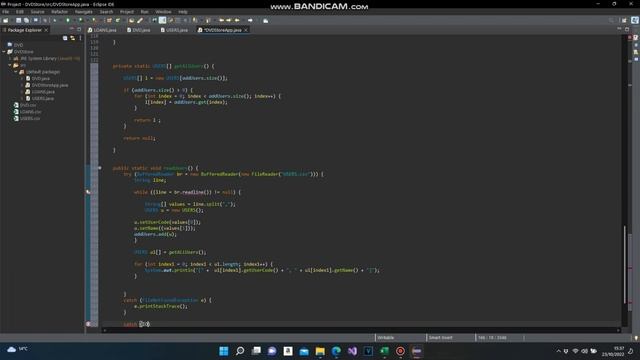Click the Windows Start button on taskbar
Screen dimensions: 640x360
(224, 351)
